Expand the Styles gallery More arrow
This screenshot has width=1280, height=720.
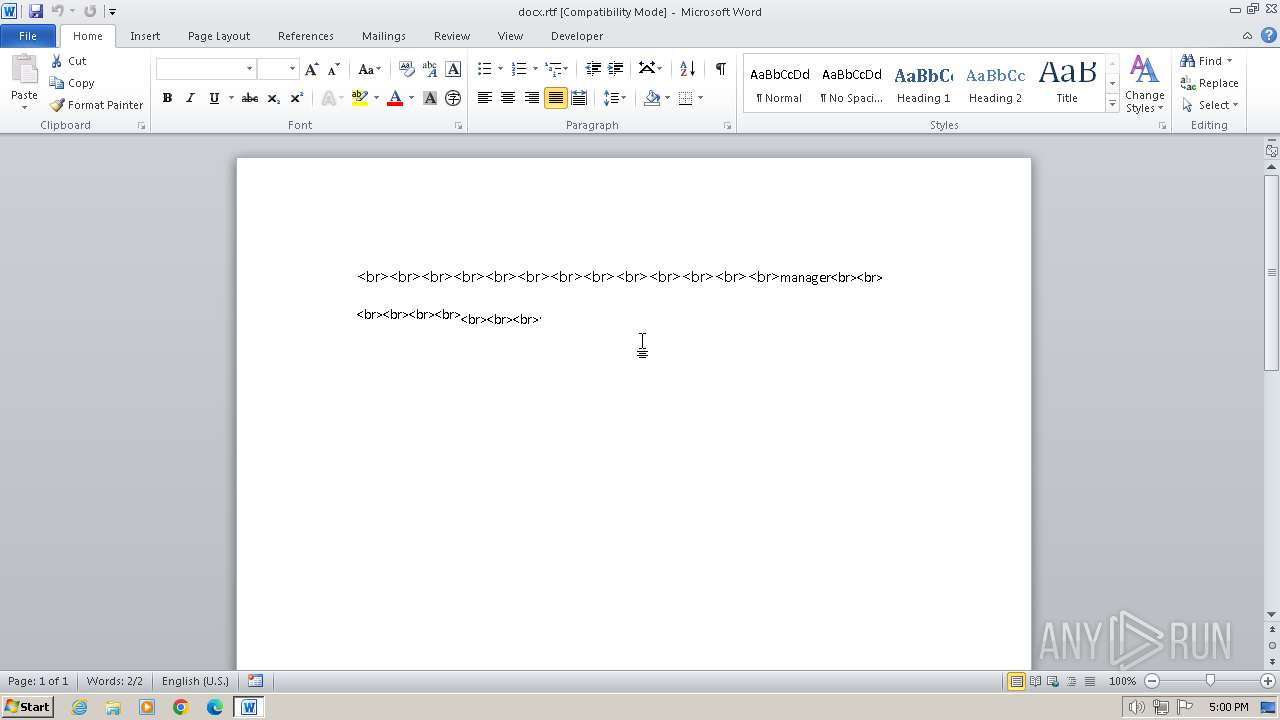click(1112, 104)
